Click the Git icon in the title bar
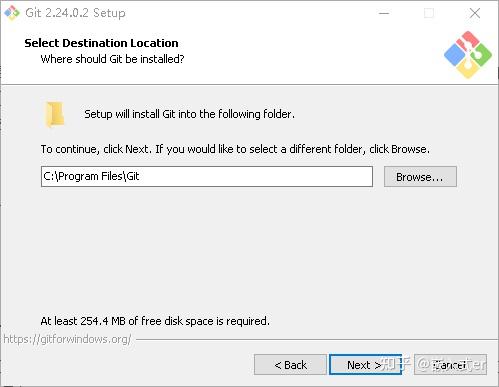The image size is (499, 387). click(12, 13)
